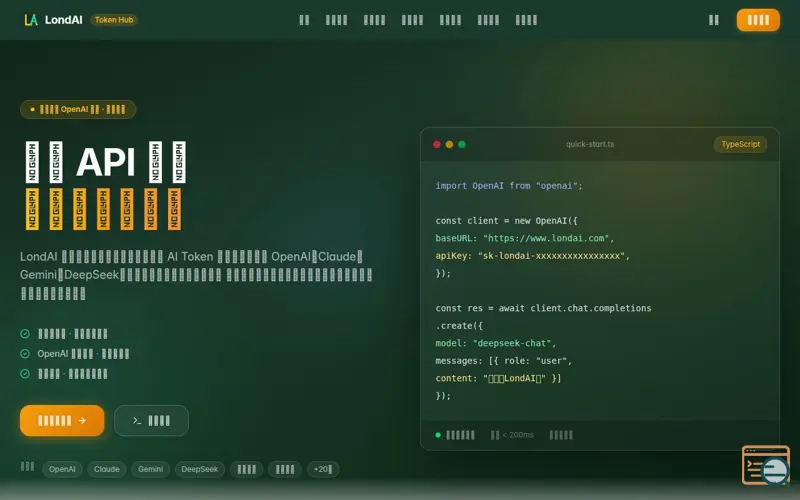
Task: Click the +20 more providers chip
Action: (x=322, y=469)
